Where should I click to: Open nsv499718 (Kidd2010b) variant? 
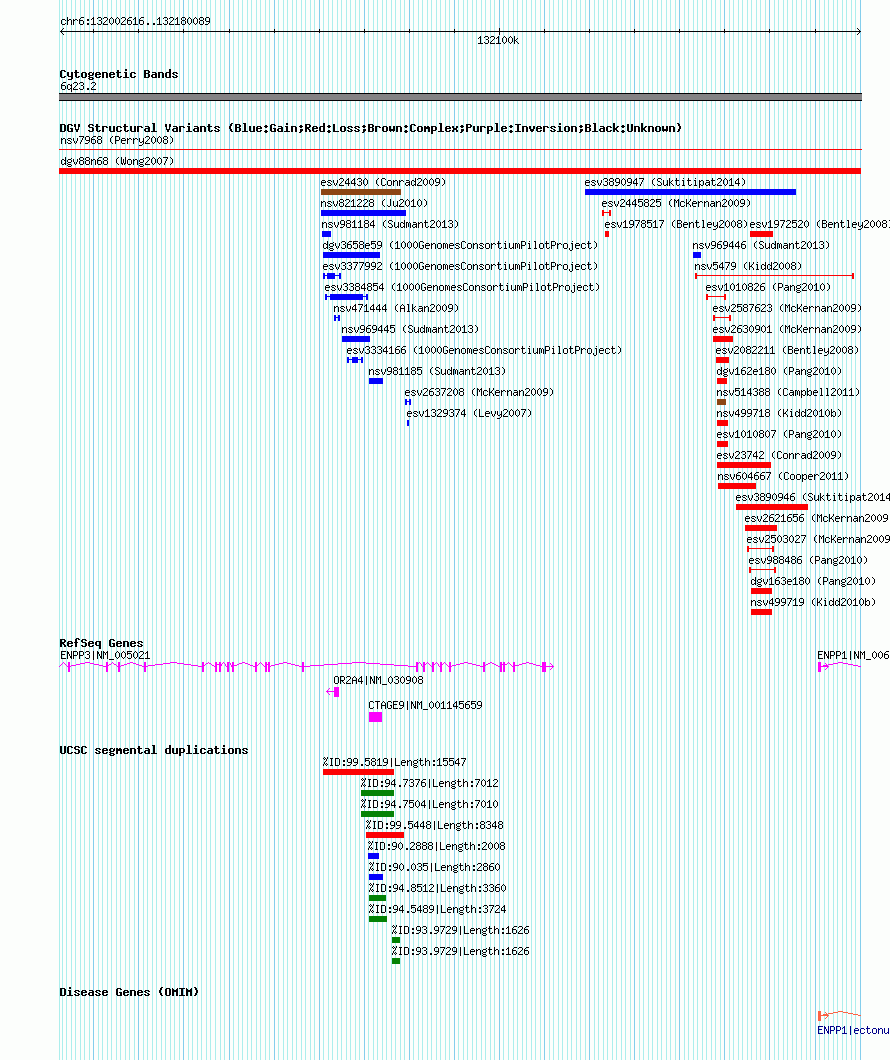779,413
